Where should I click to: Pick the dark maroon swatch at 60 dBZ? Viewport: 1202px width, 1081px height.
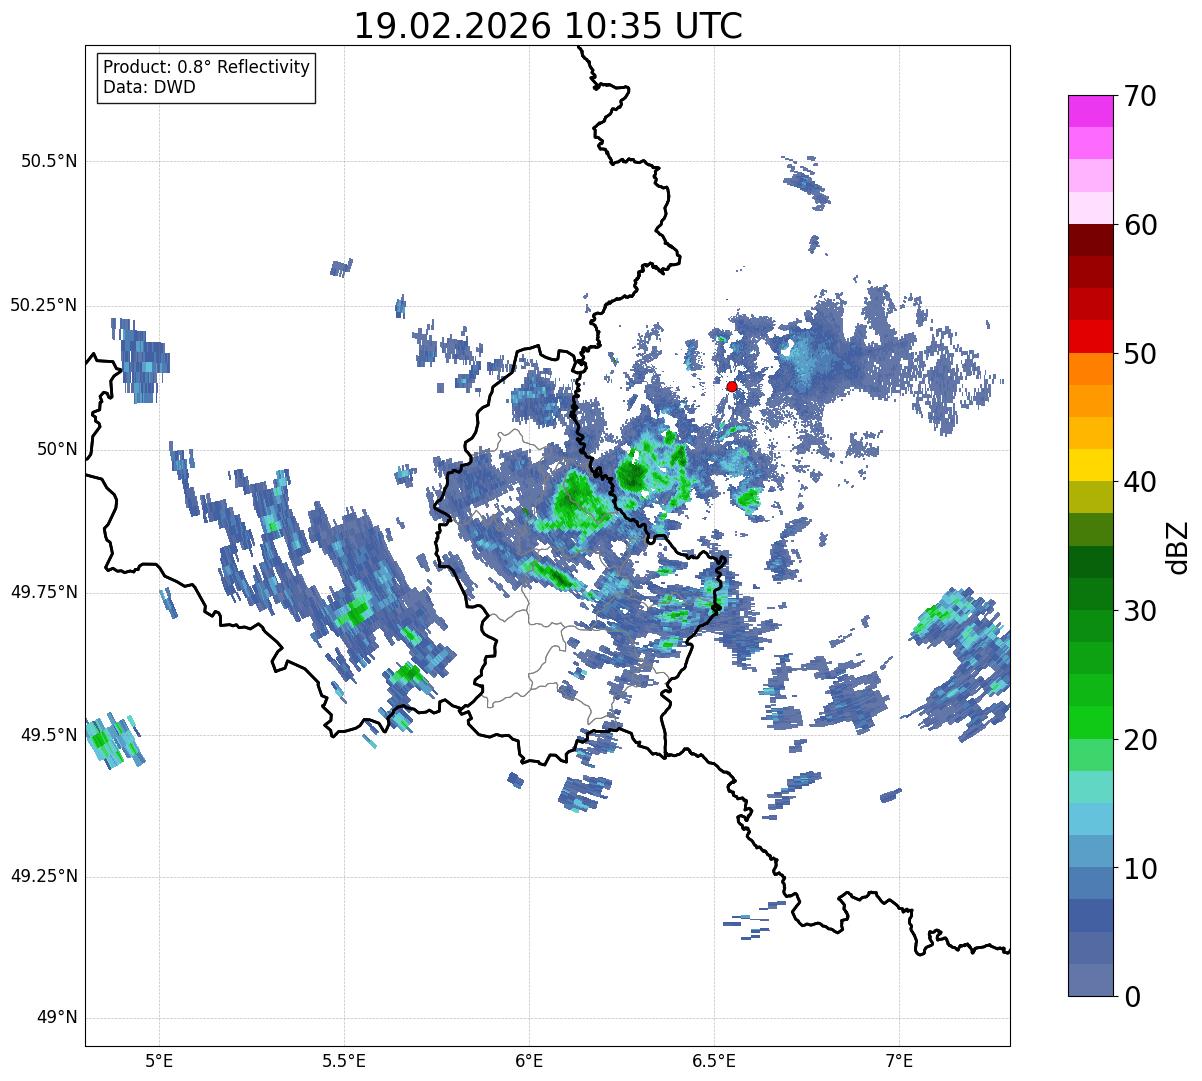coord(1090,241)
